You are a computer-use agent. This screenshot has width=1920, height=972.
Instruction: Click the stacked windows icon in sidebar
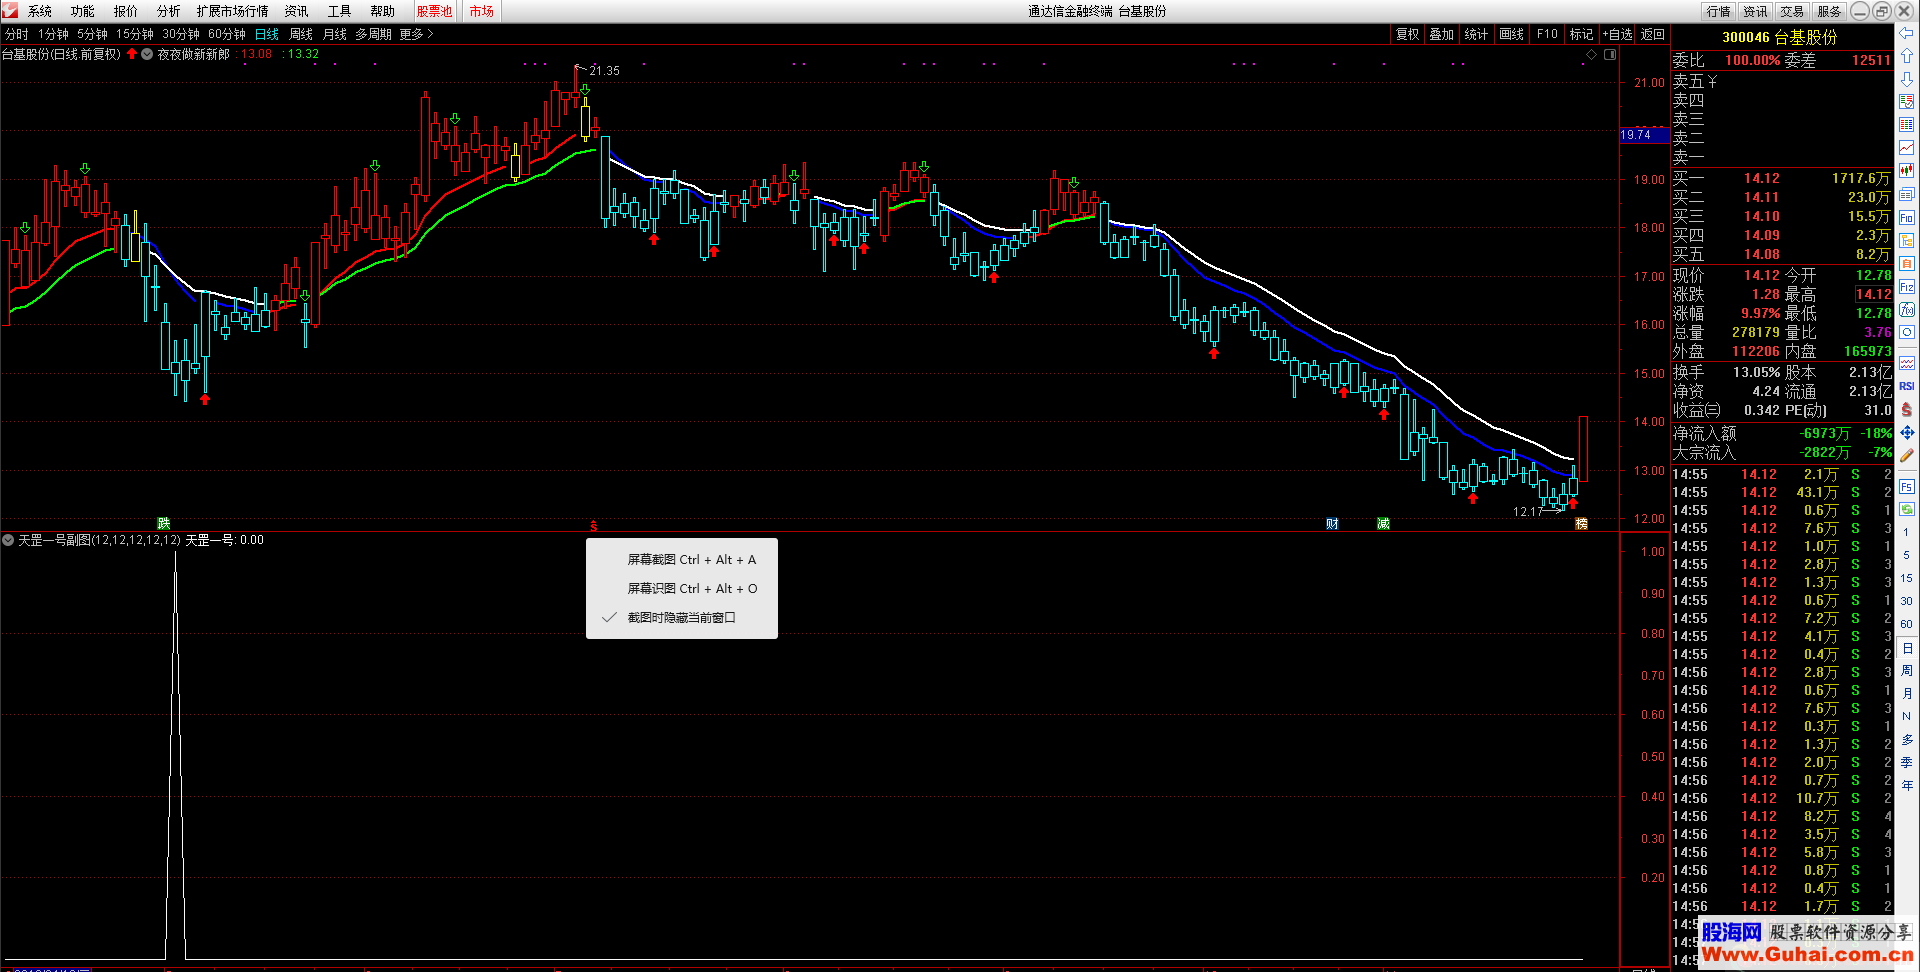pos(1907,194)
